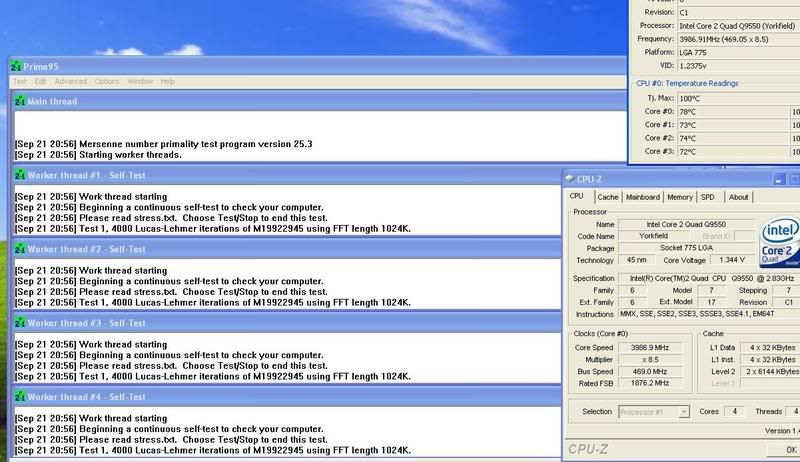This screenshot has width=800, height=462.
Task: Open the Options menu in Prime95
Action: (107, 82)
